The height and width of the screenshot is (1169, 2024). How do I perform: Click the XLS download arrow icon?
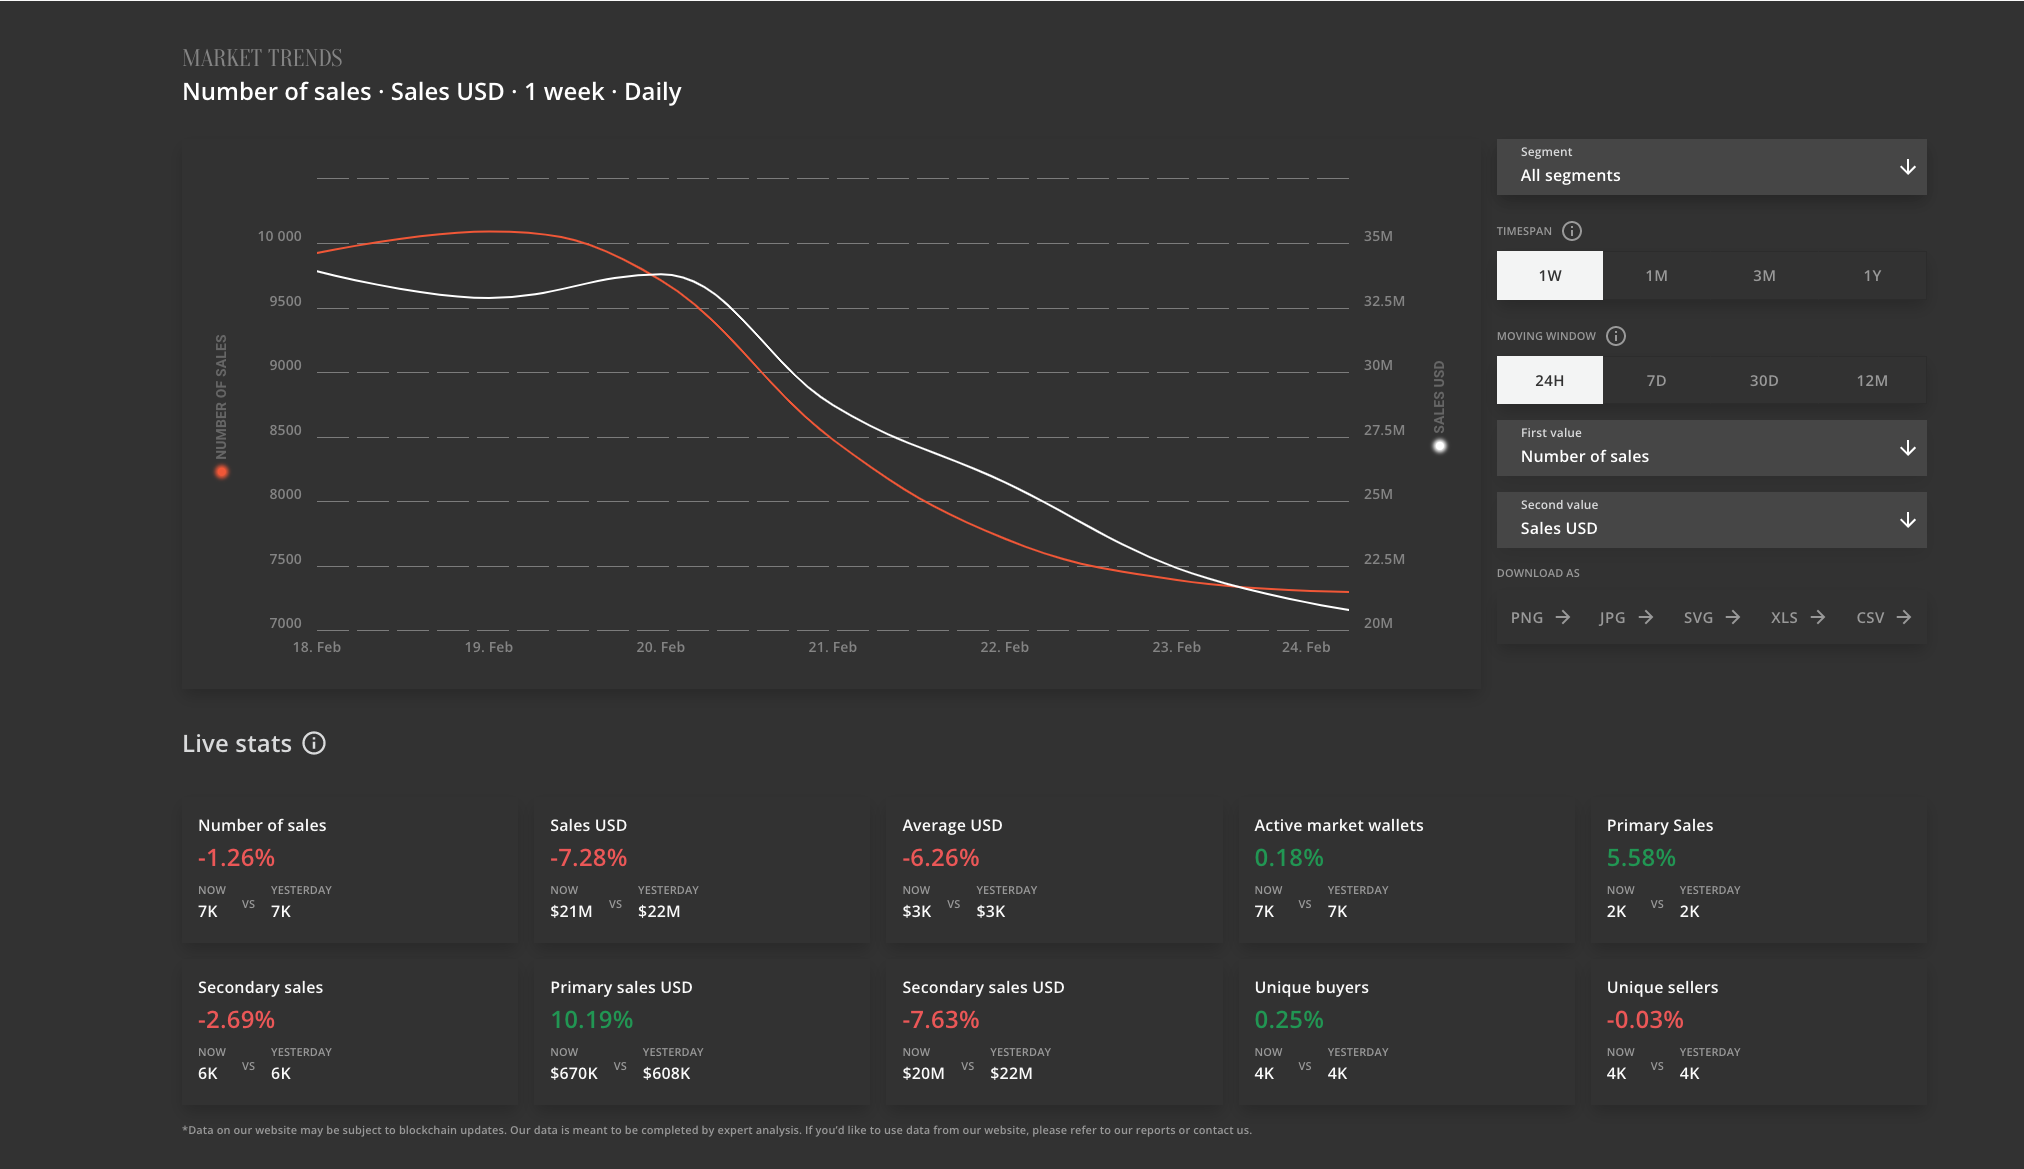click(1818, 617)
